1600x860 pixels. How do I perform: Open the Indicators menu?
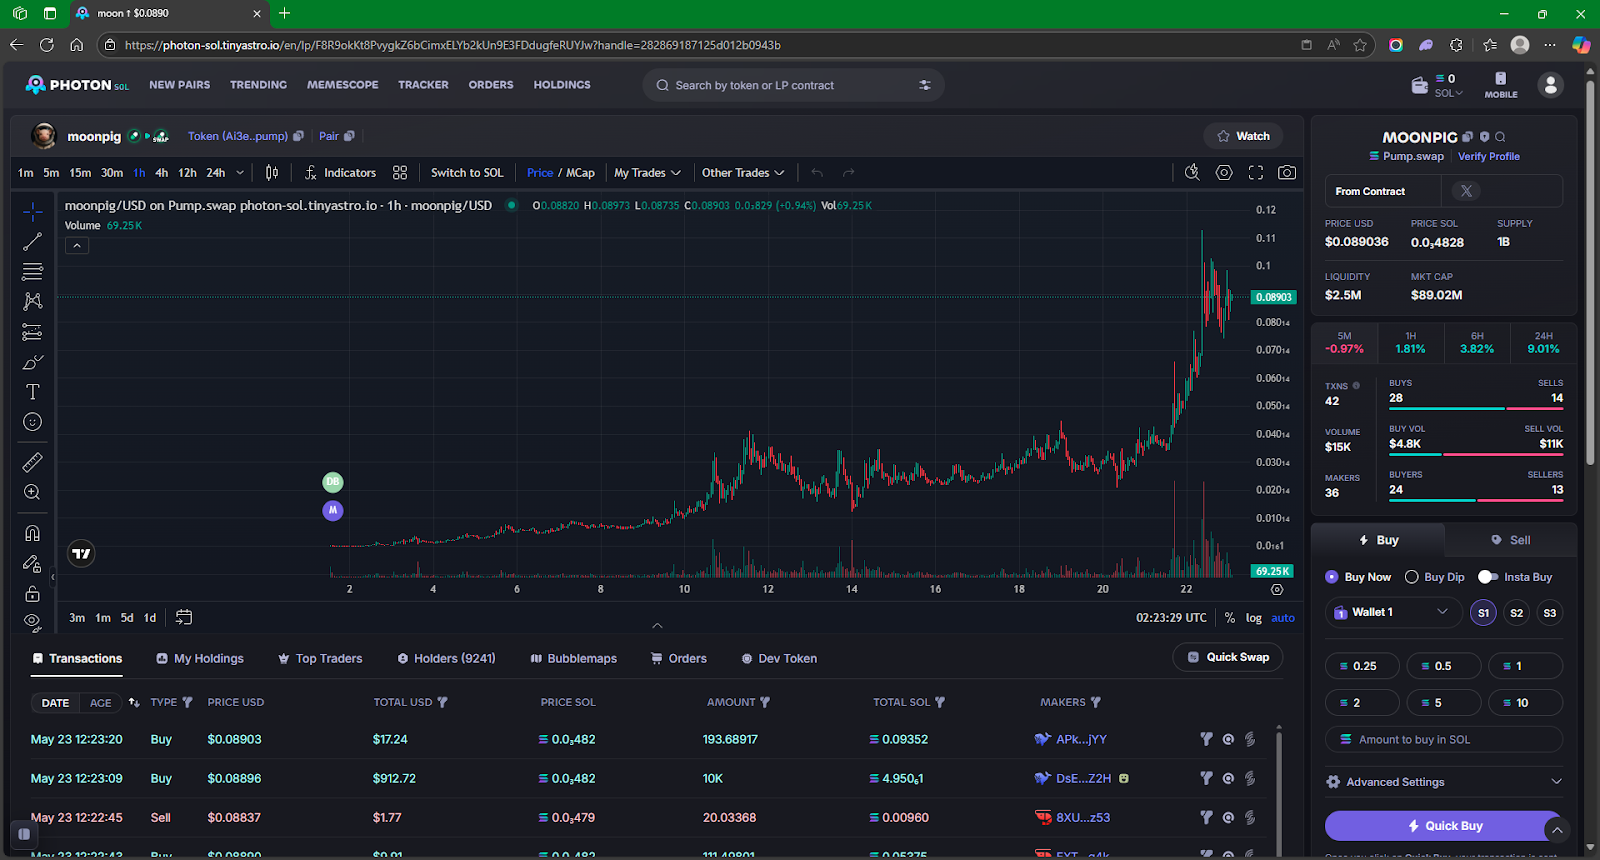pyautogui.click(x=341, y=173)
